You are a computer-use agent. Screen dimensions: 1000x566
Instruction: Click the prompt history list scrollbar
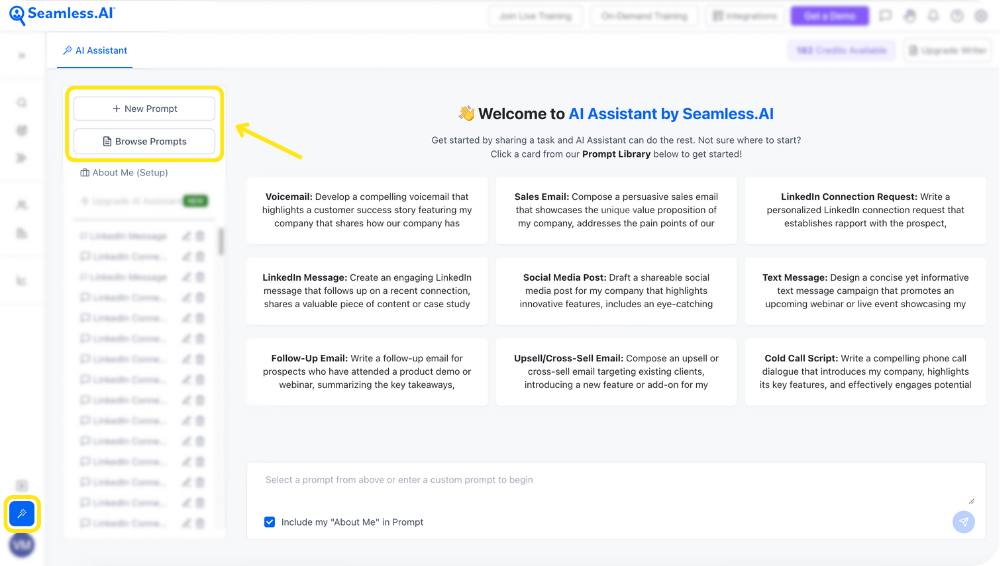[220, 241]
